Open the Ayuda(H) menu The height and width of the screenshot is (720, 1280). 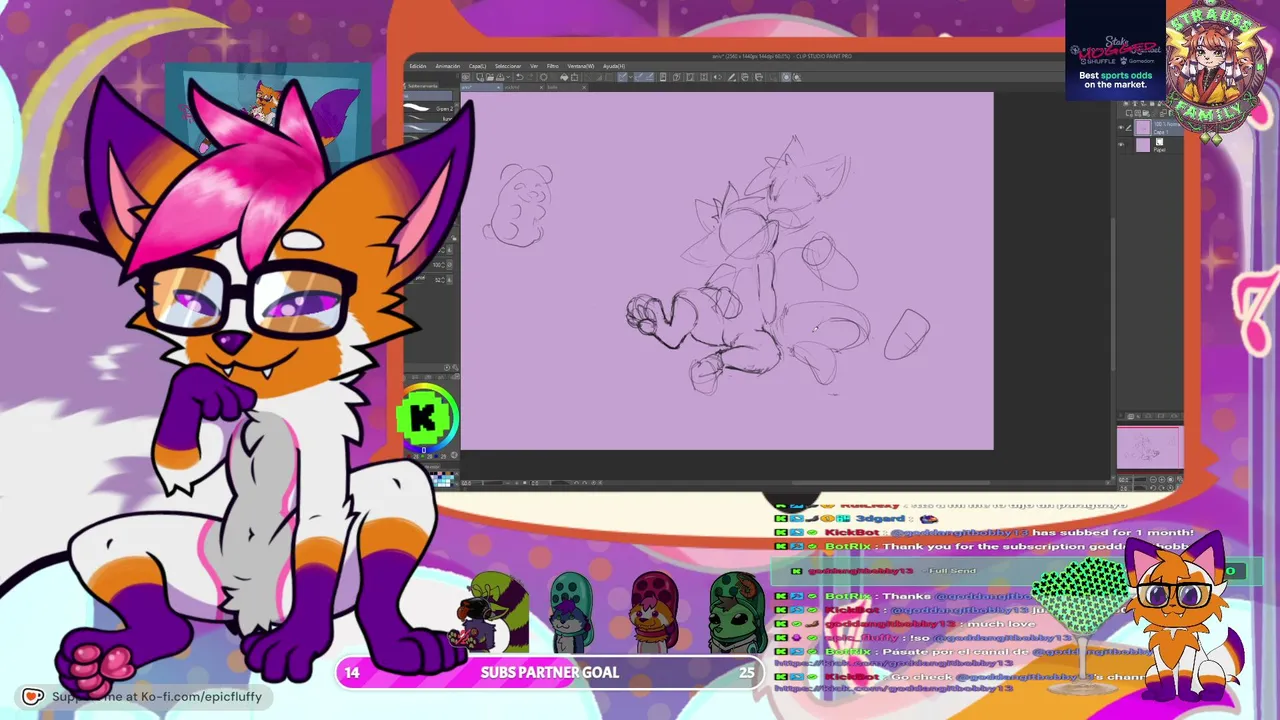[x=613, y=66]
